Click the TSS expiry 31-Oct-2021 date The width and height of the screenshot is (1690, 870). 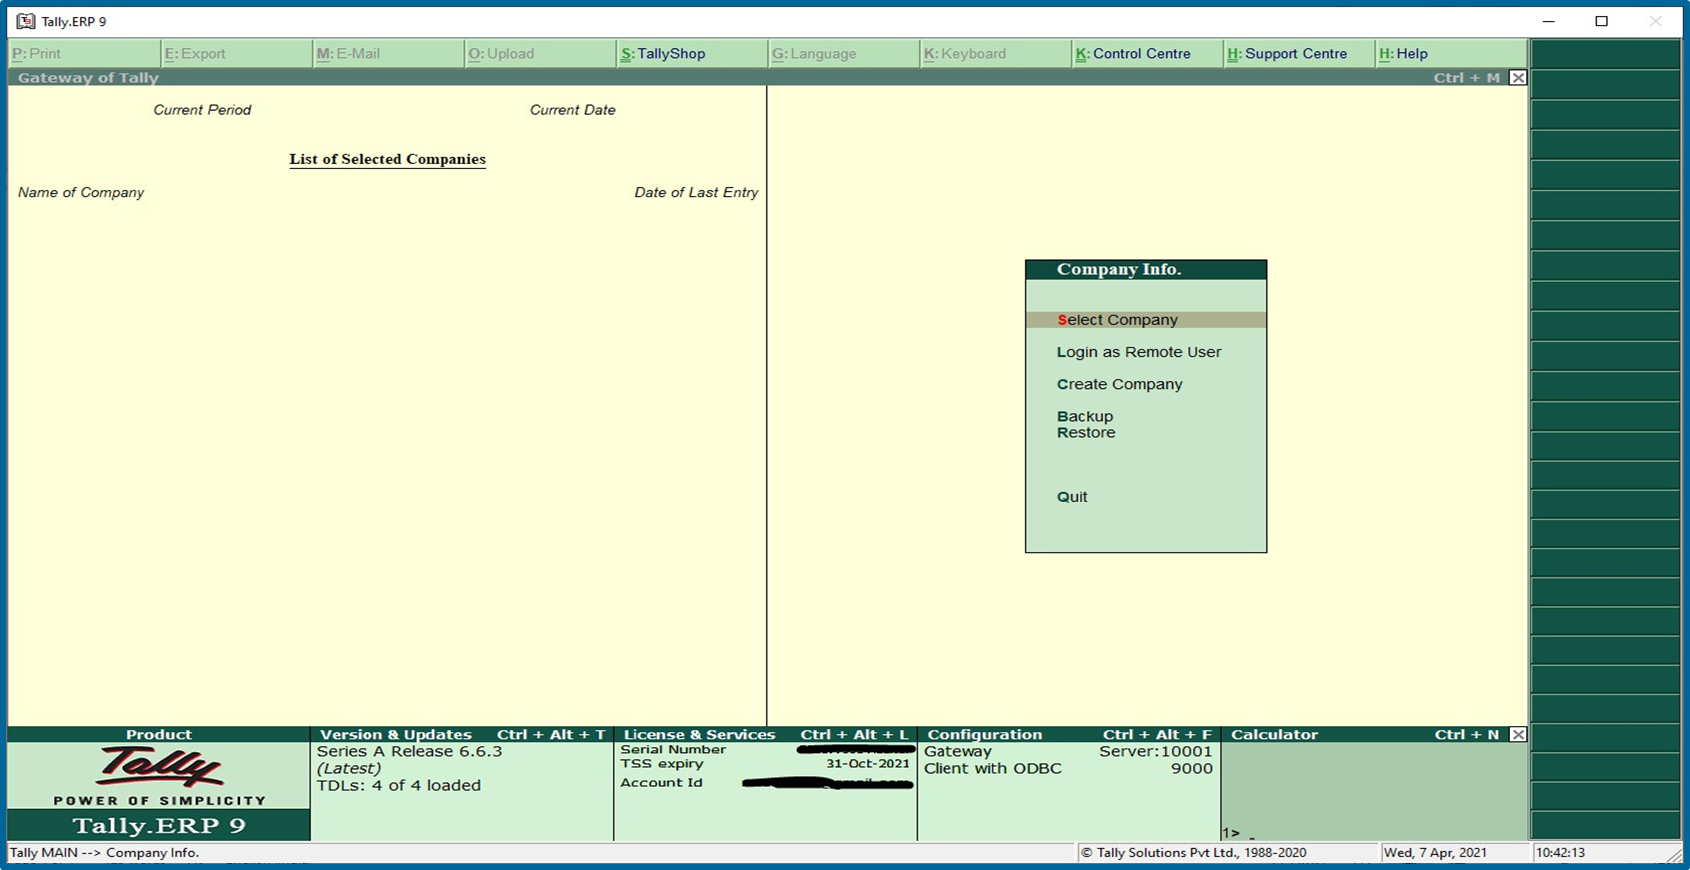tap(868, 764)
